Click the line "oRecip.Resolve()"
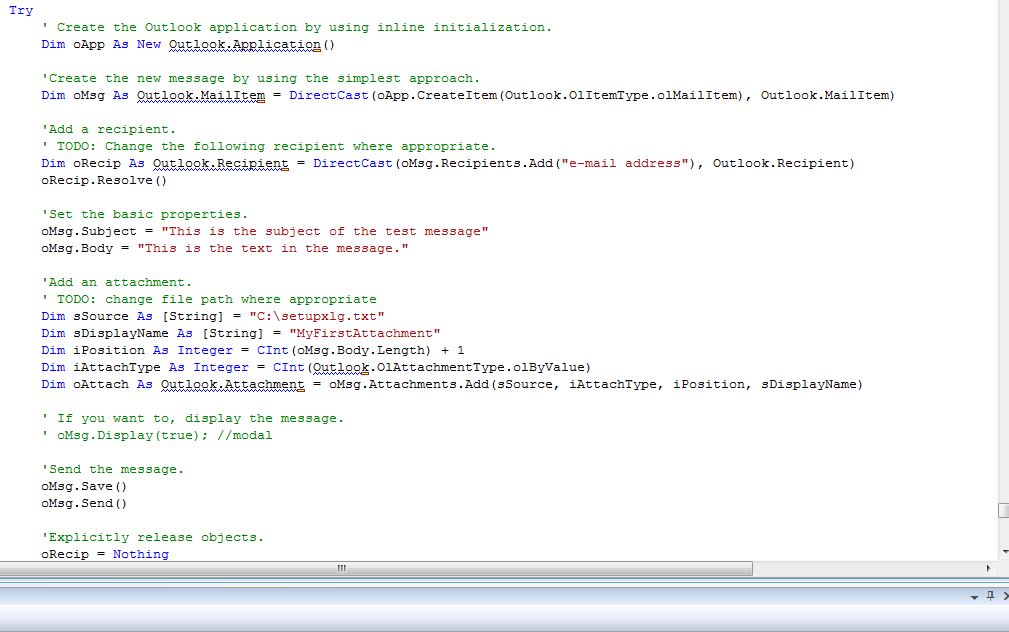Viewport: 1009px width, 632px height. click(x=104, y=181)
